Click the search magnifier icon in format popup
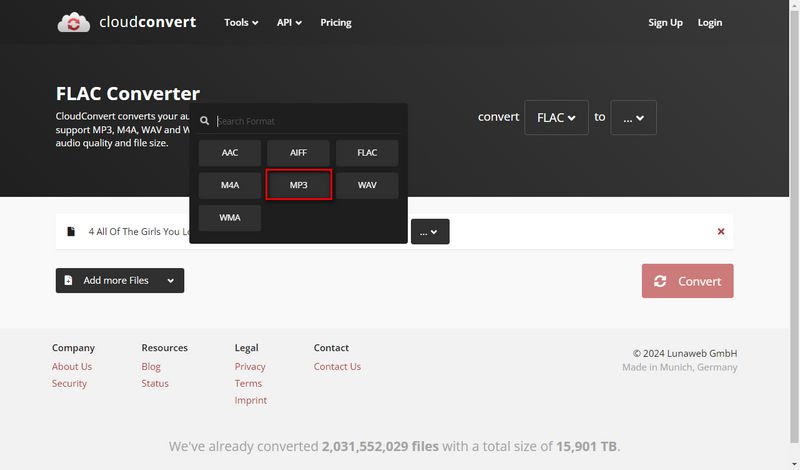800x470 pixels. [205, 121]
